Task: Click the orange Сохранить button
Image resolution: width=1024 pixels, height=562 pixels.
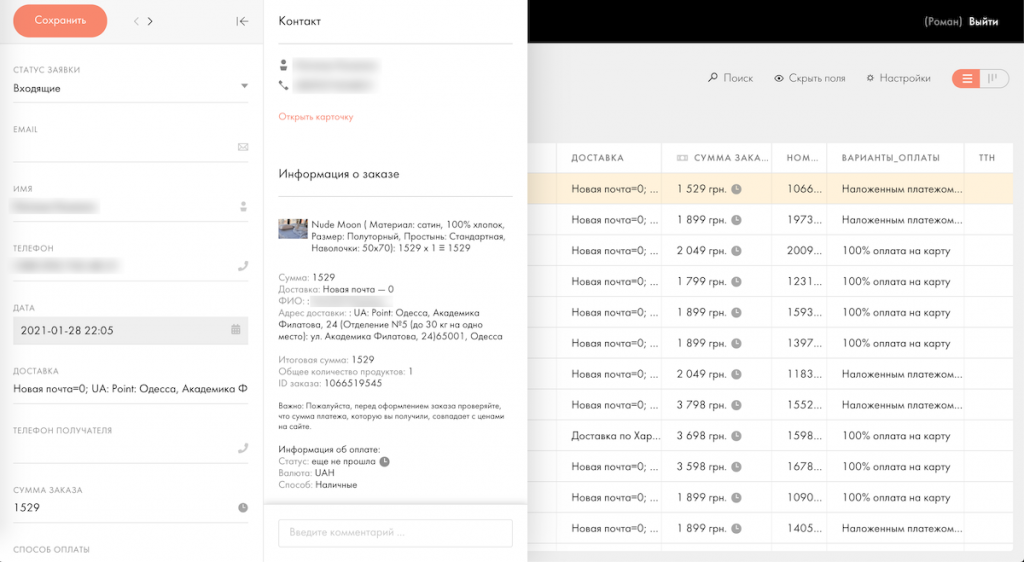Action: pyautogui.click(x=60, y=21)
